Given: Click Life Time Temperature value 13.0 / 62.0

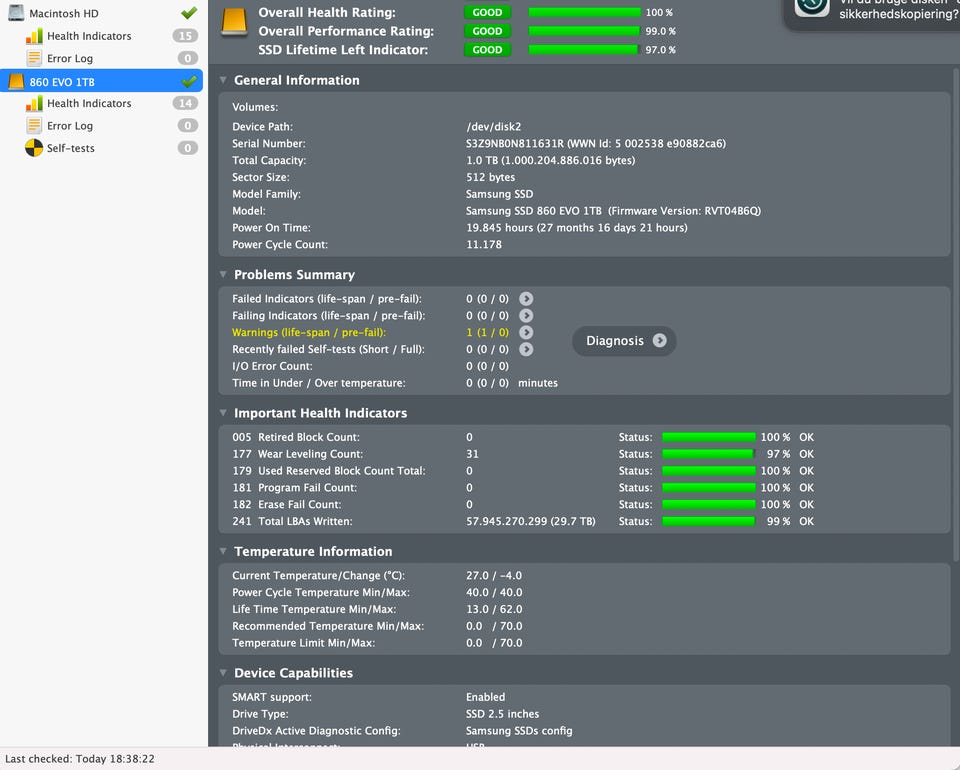Looking at the screenshot, I should pyautogui.click(x=494, y=610).
